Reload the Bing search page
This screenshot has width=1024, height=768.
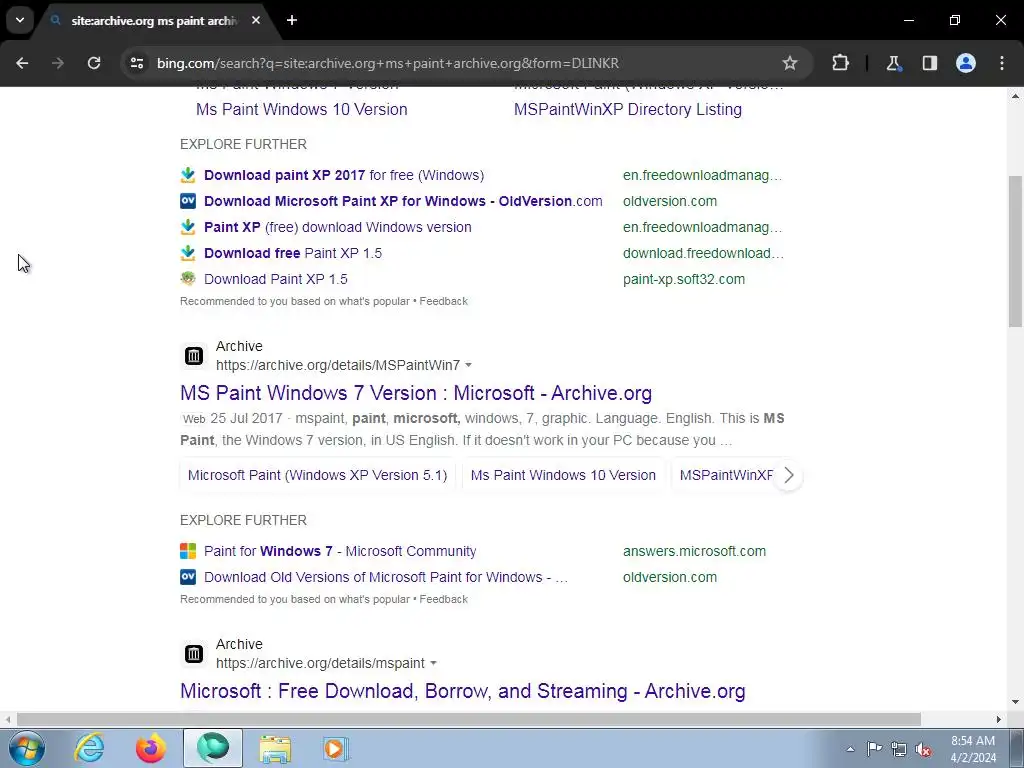[x=94, y=63]
